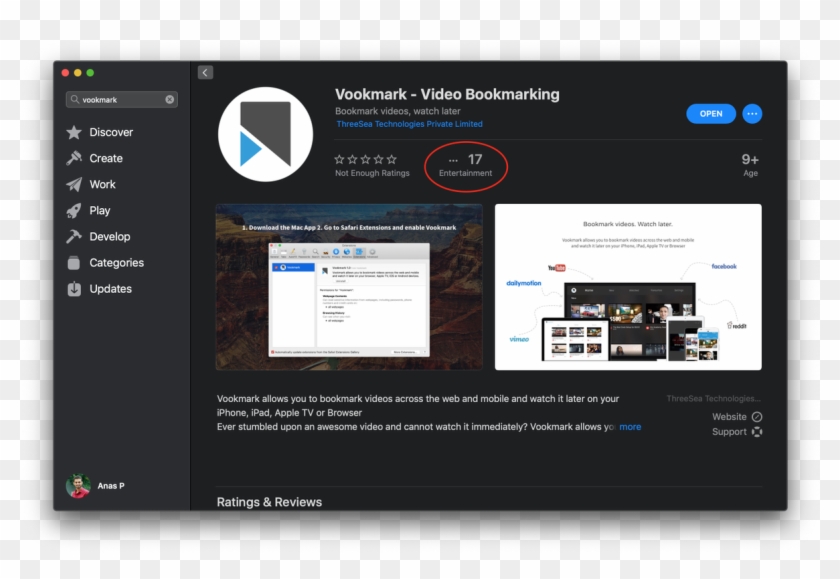The image size is (840, 579).
Task: Click the Develop wrench icon
Action: coord(74,237)
